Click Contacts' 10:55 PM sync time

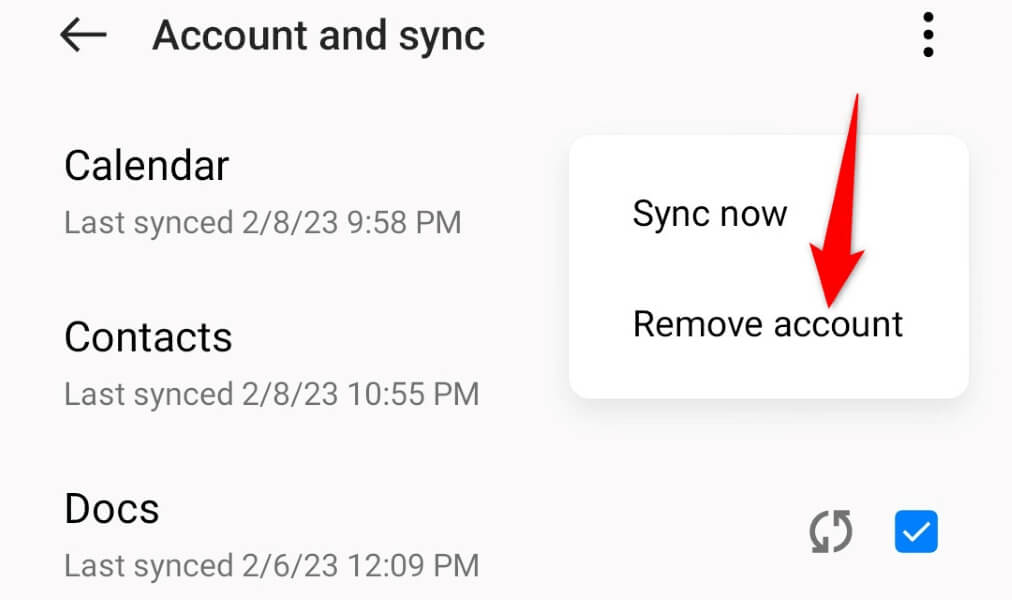click(414, 394)
